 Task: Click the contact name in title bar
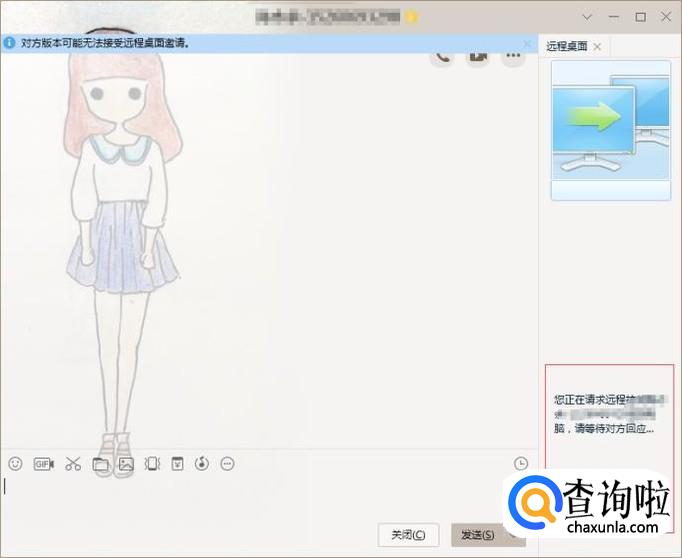[x=328, y=17]
